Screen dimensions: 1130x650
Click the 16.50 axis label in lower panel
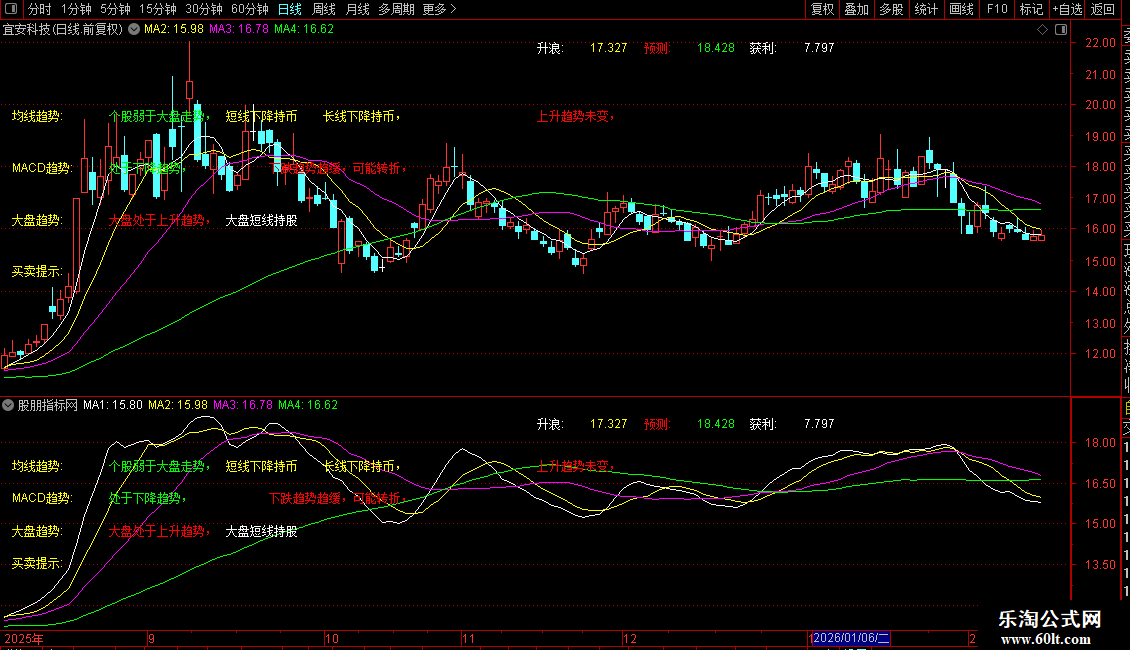coord(1100,484)
